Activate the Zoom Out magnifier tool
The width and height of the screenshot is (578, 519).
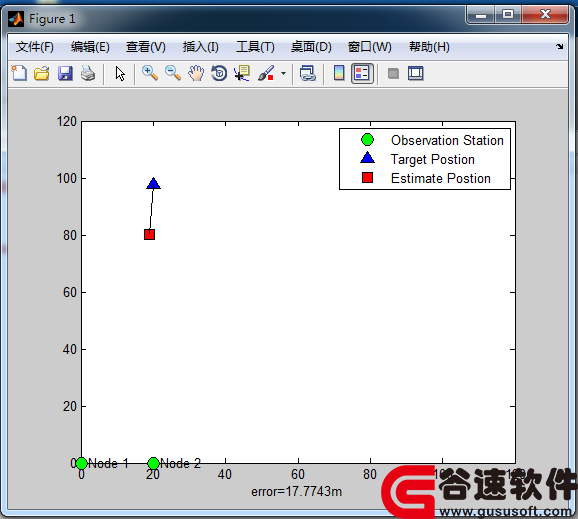[x=173, y=73]
